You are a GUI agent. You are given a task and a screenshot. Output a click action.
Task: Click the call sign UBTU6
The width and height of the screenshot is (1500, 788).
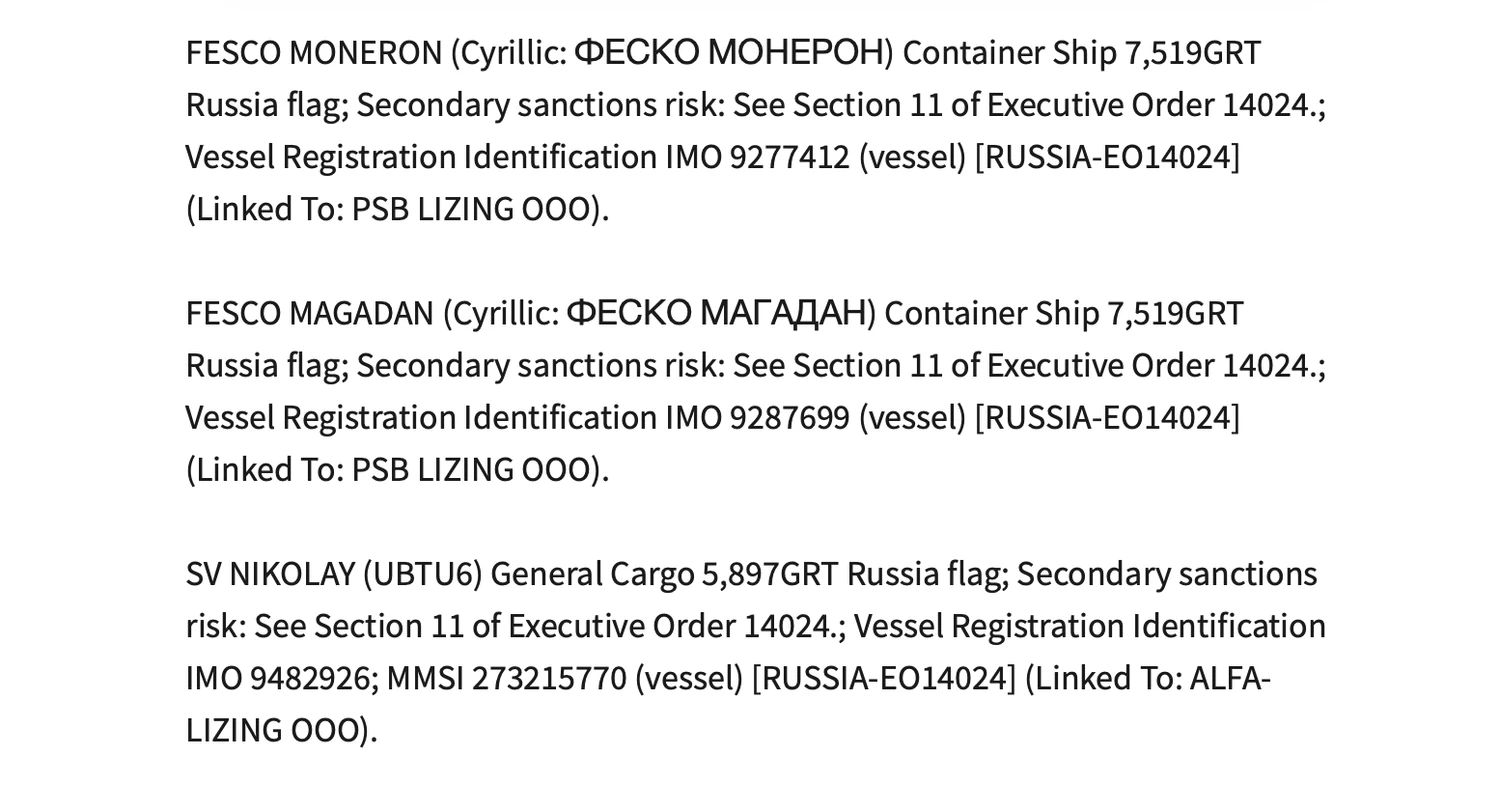point(422,575)
